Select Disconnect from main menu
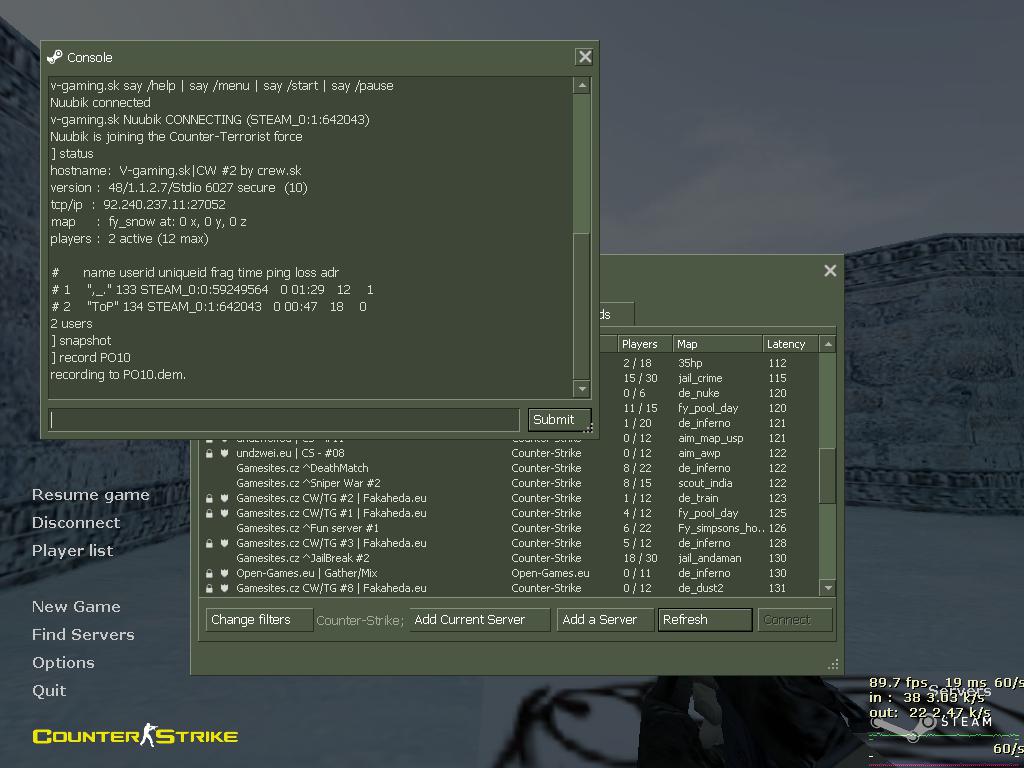Viewport: 1024px width, 768px height. coord(76,522)
